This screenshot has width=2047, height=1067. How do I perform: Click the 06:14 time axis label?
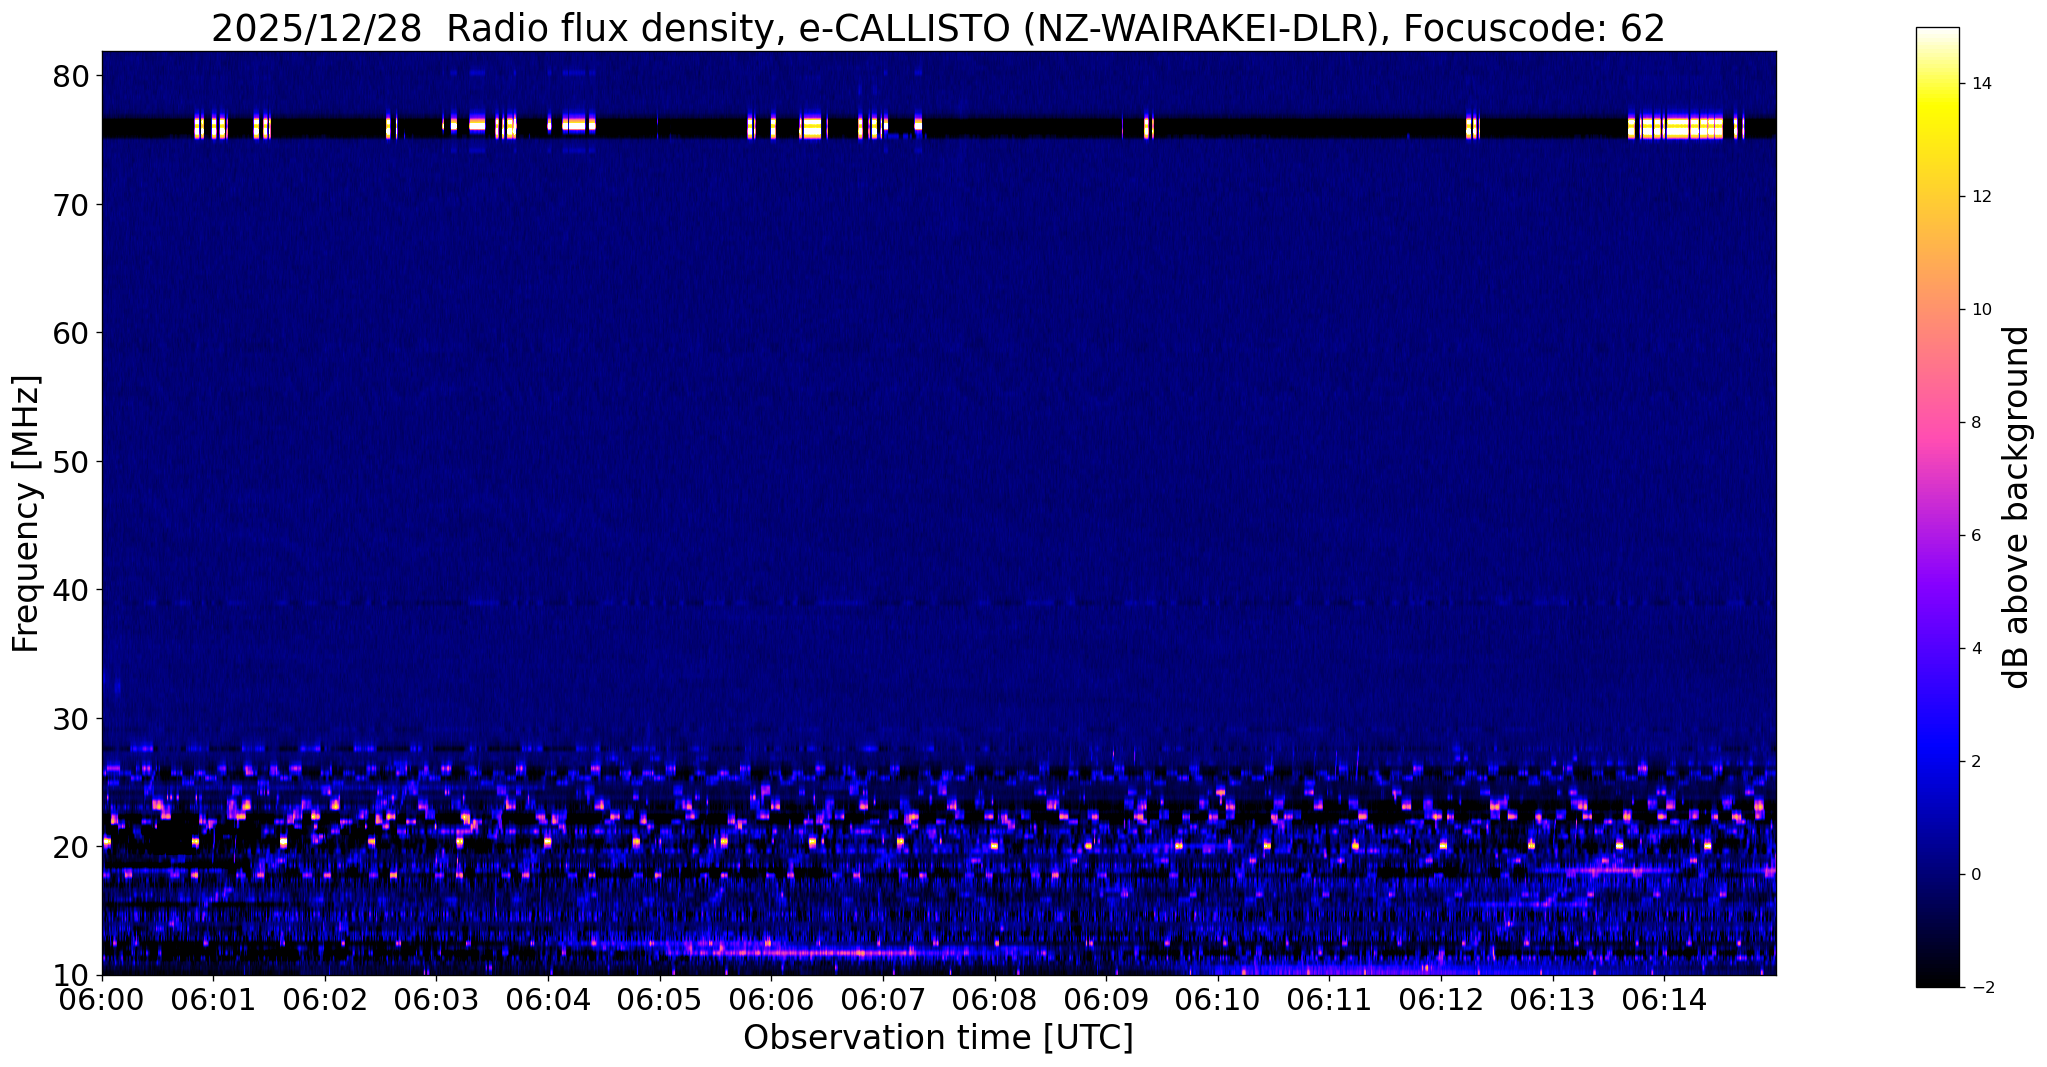(1664, 998)
